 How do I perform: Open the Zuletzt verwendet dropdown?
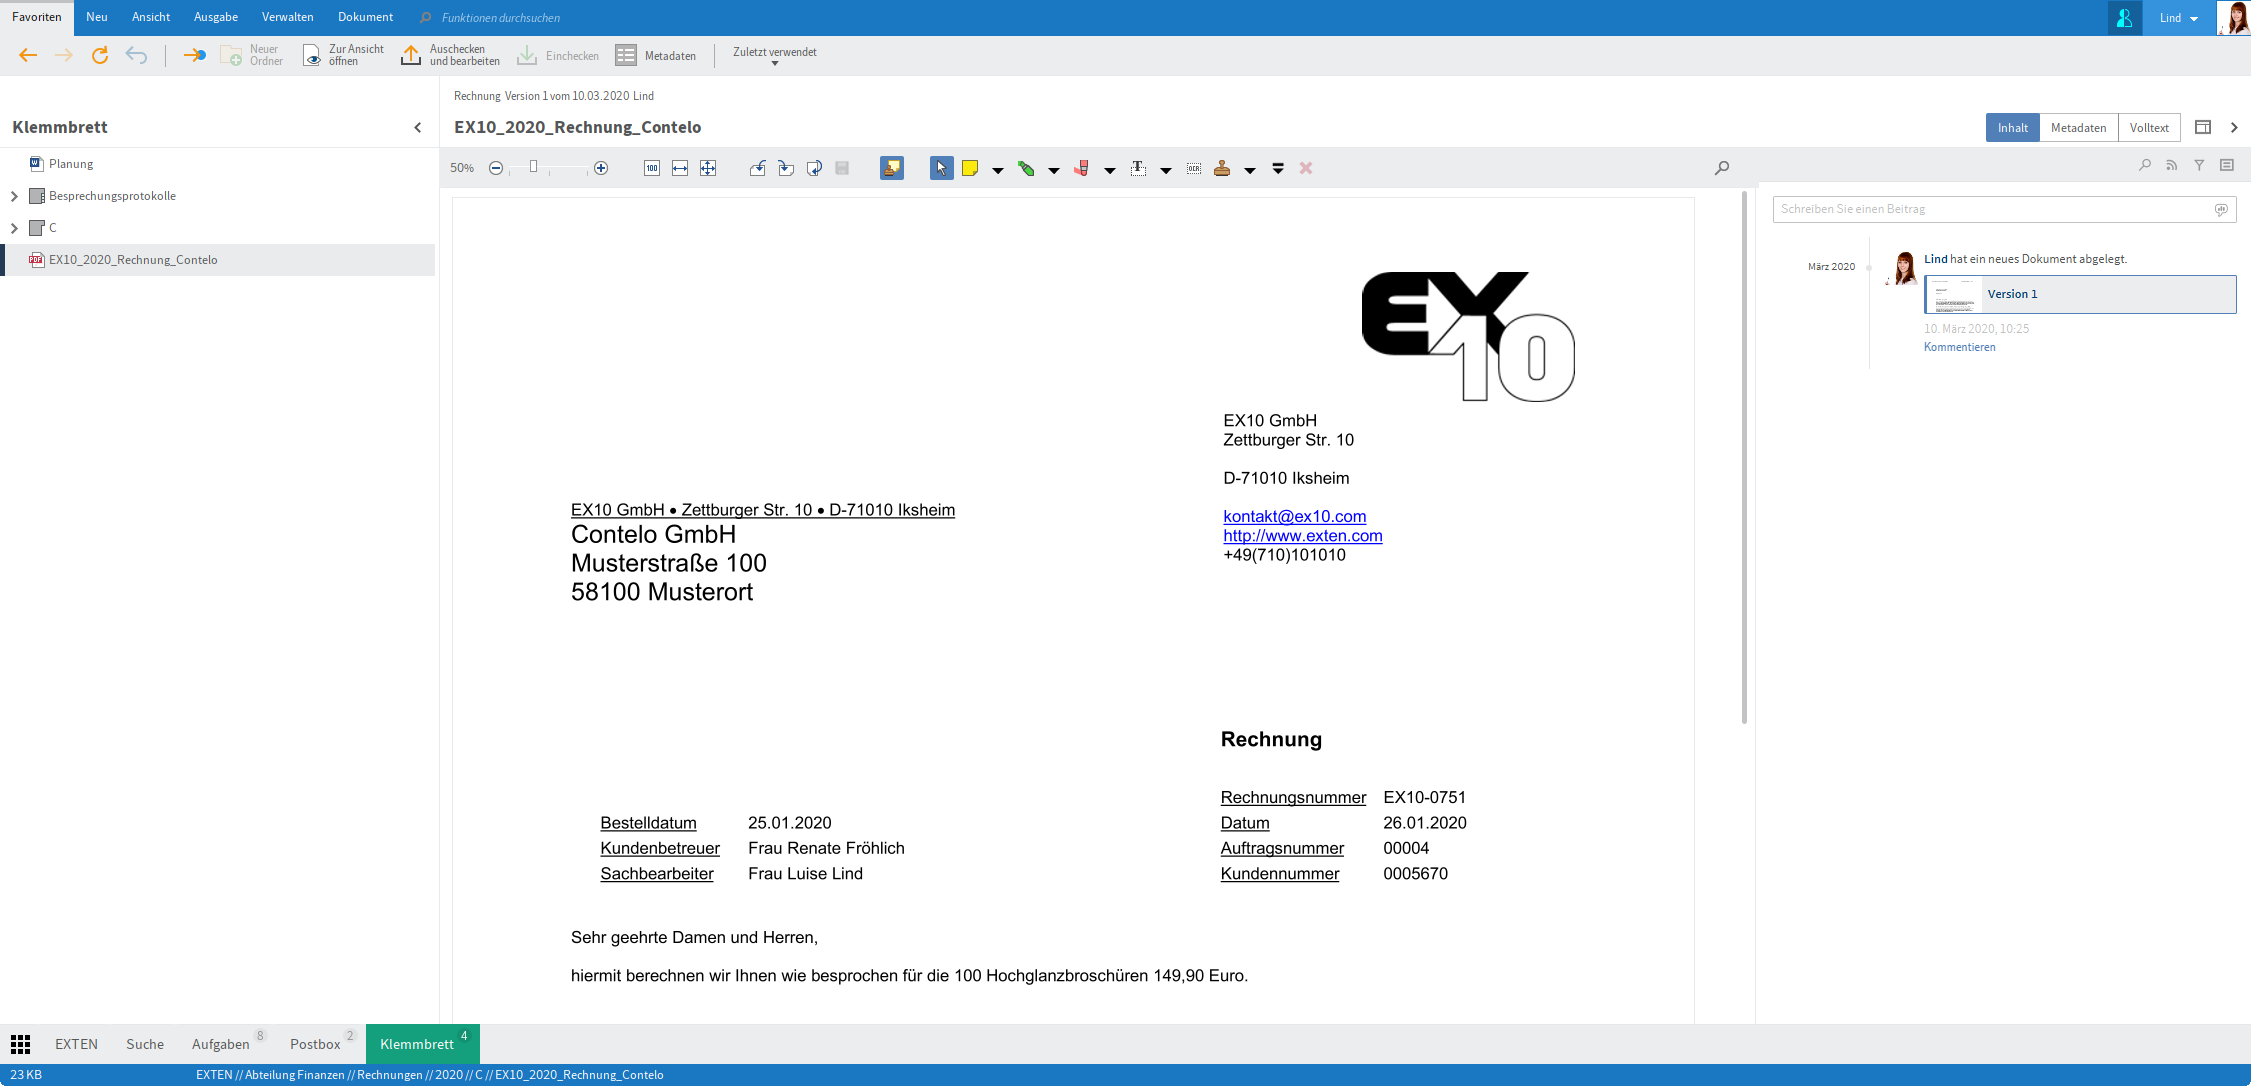click(774, 56)
